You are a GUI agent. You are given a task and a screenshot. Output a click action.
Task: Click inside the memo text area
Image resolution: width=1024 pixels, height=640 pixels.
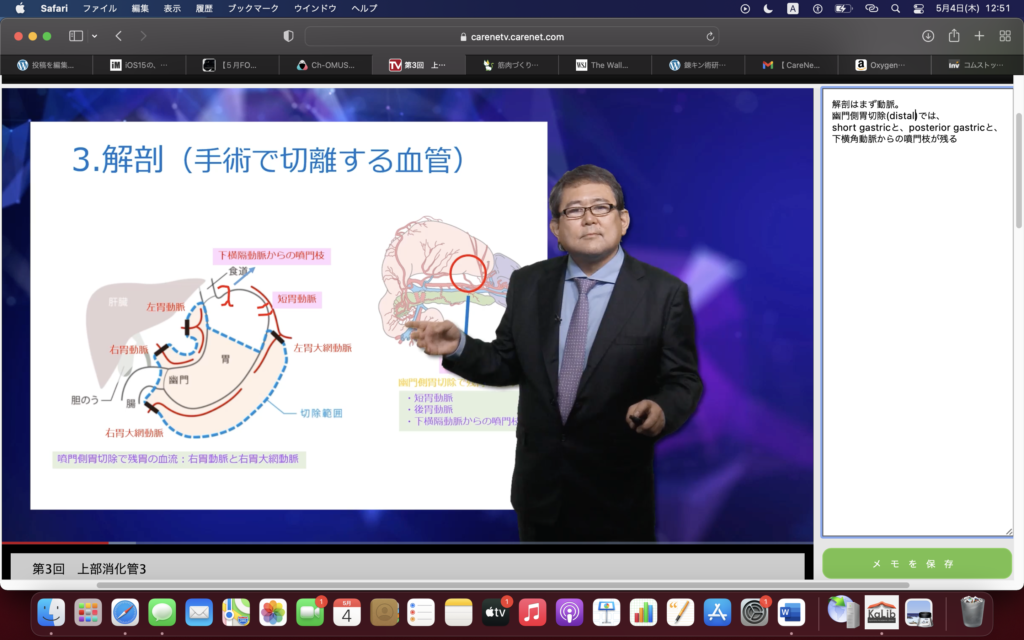pyautogui.click(x=917, y=330)
